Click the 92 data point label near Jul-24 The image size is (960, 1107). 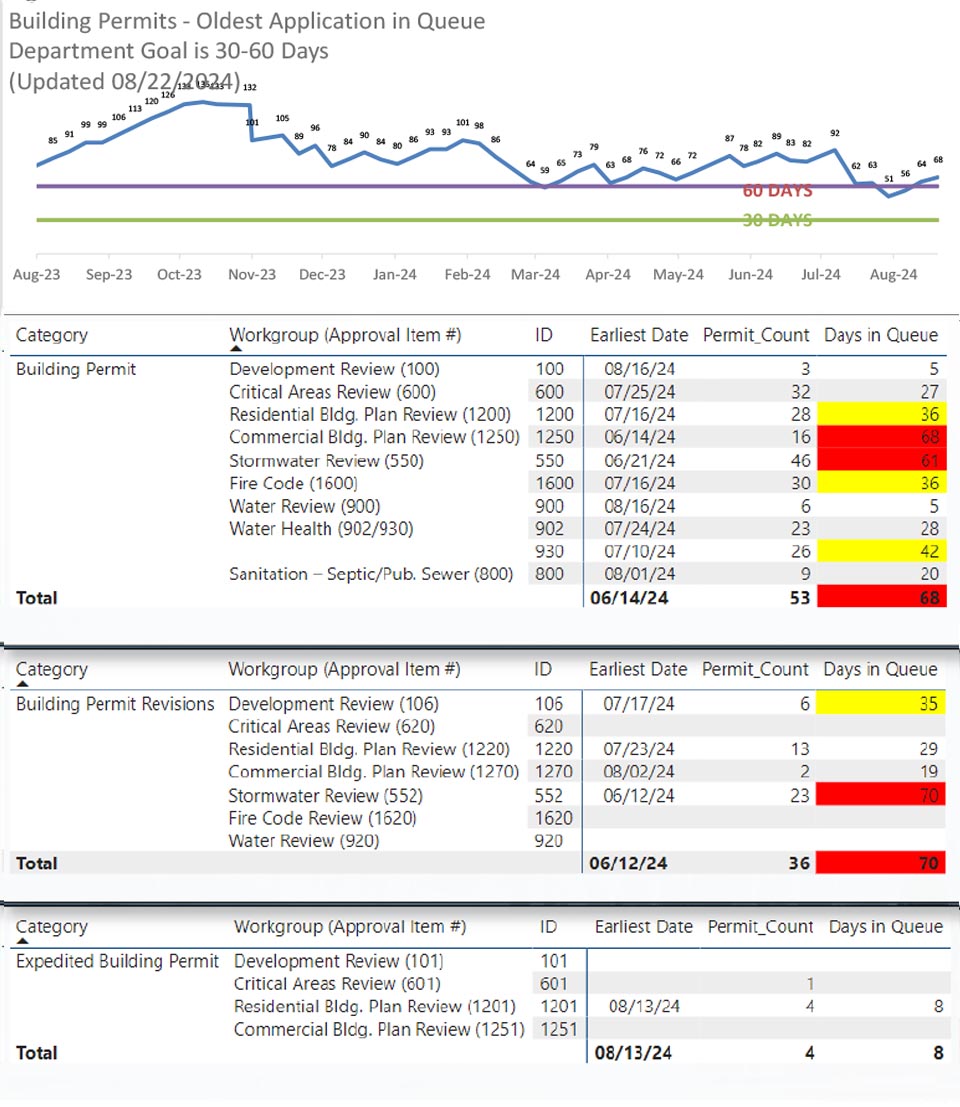(x=834, y=133)
